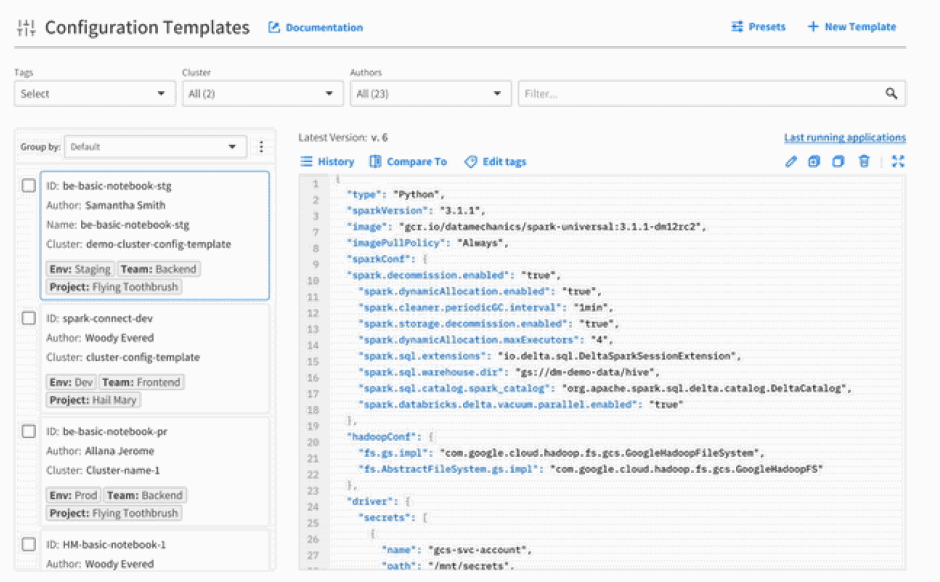Create a New Template
This screenshot has width=940, height=582.
(851, 27)
